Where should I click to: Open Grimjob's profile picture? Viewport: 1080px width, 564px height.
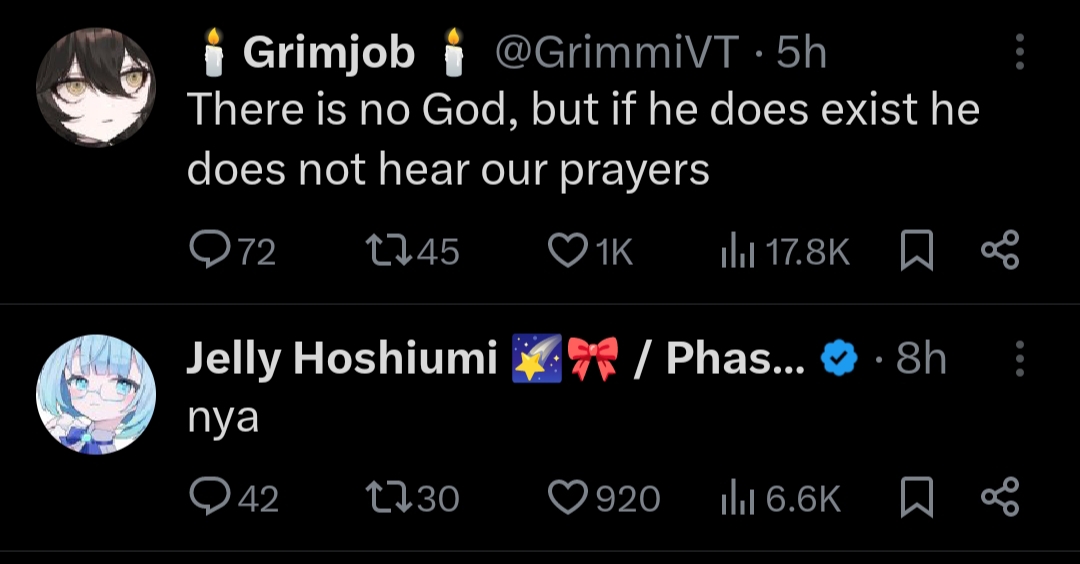[x=96, y=87]
